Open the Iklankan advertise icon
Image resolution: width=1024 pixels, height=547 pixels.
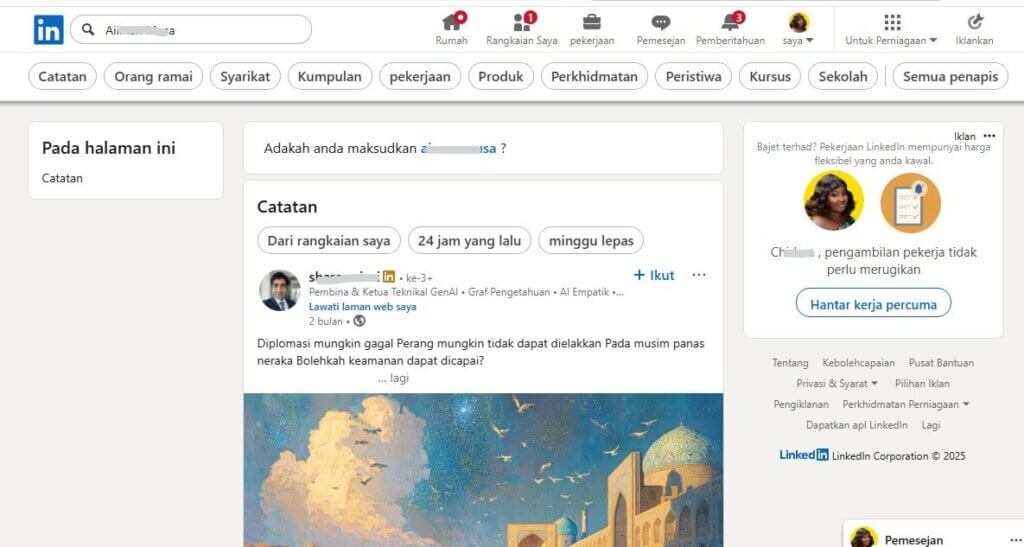coord(974,22)
